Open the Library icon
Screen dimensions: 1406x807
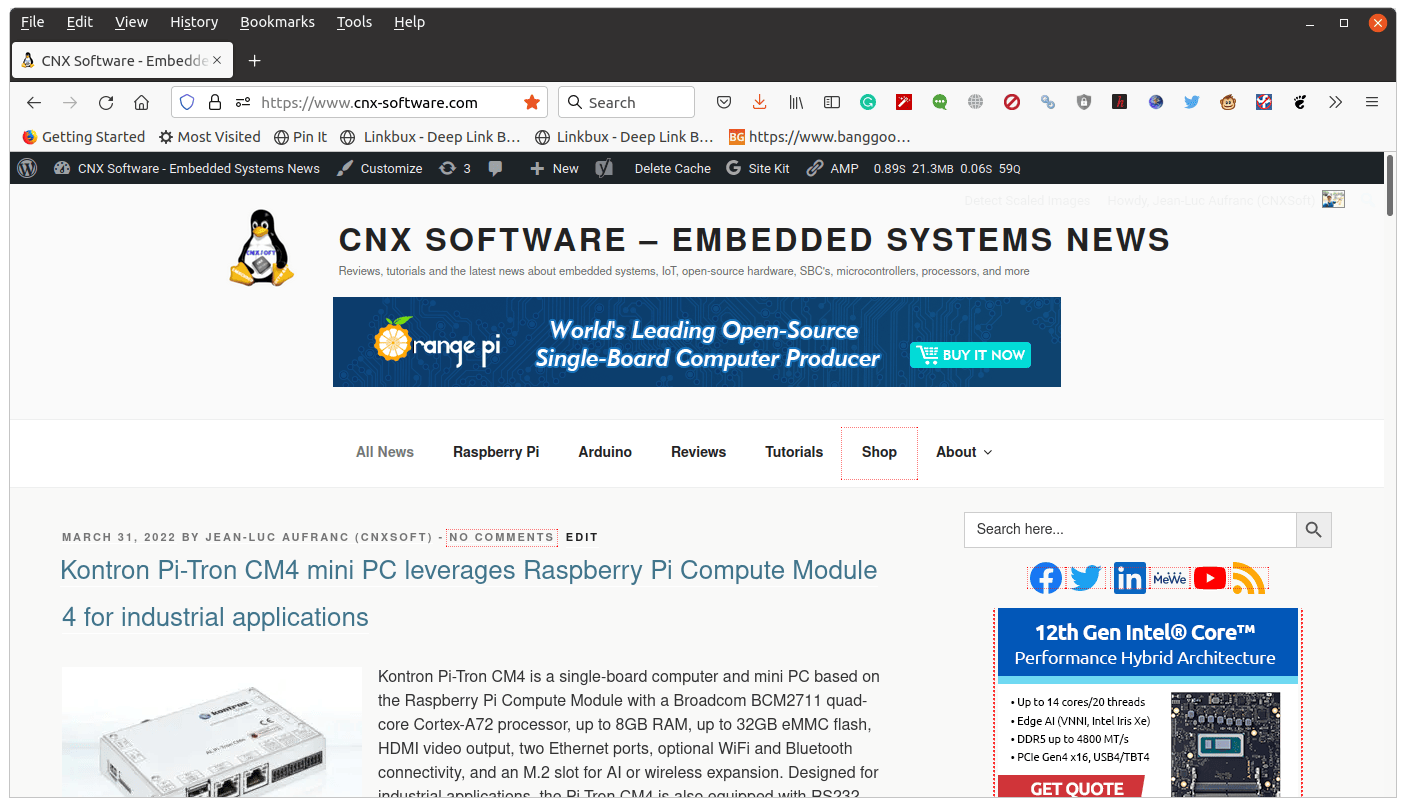click(x=796, y=102)
